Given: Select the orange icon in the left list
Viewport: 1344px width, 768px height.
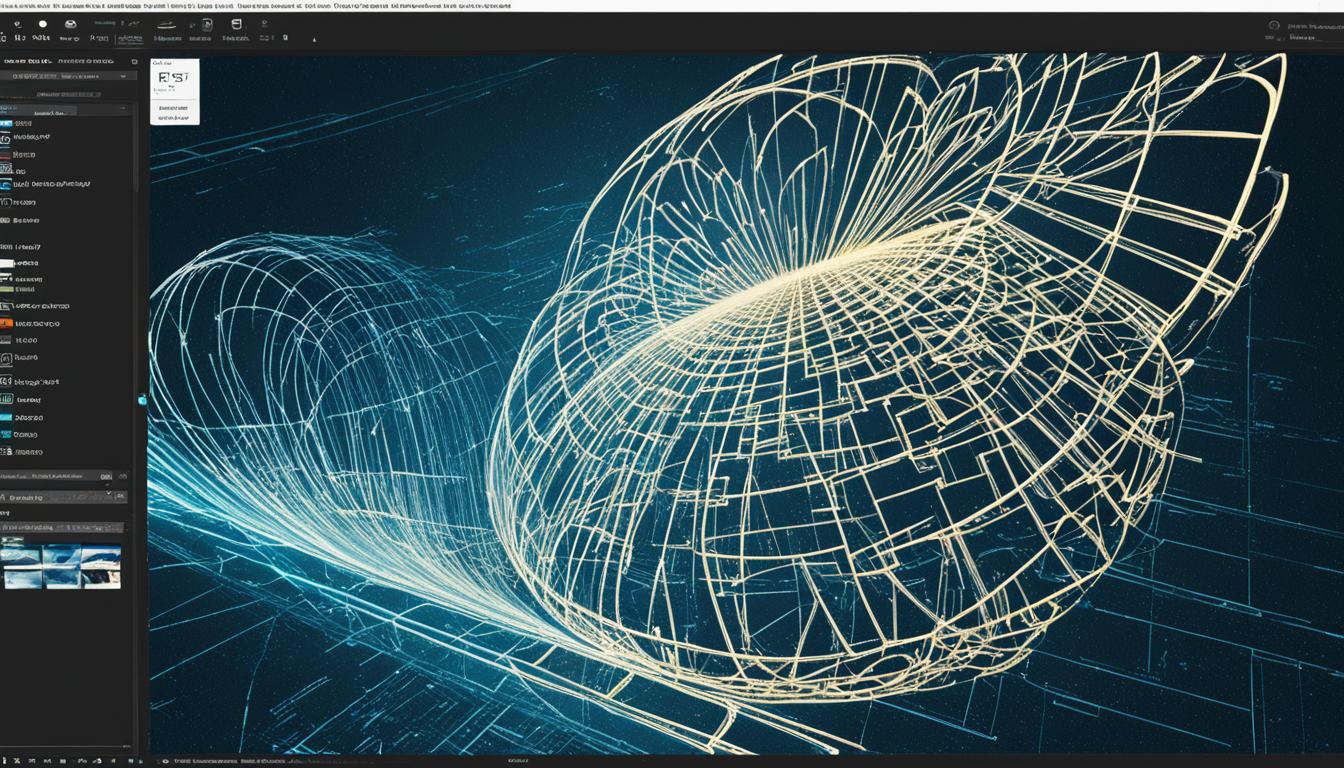Looking at the screenshot, I should pyautogui.click(x=6, y=323).
